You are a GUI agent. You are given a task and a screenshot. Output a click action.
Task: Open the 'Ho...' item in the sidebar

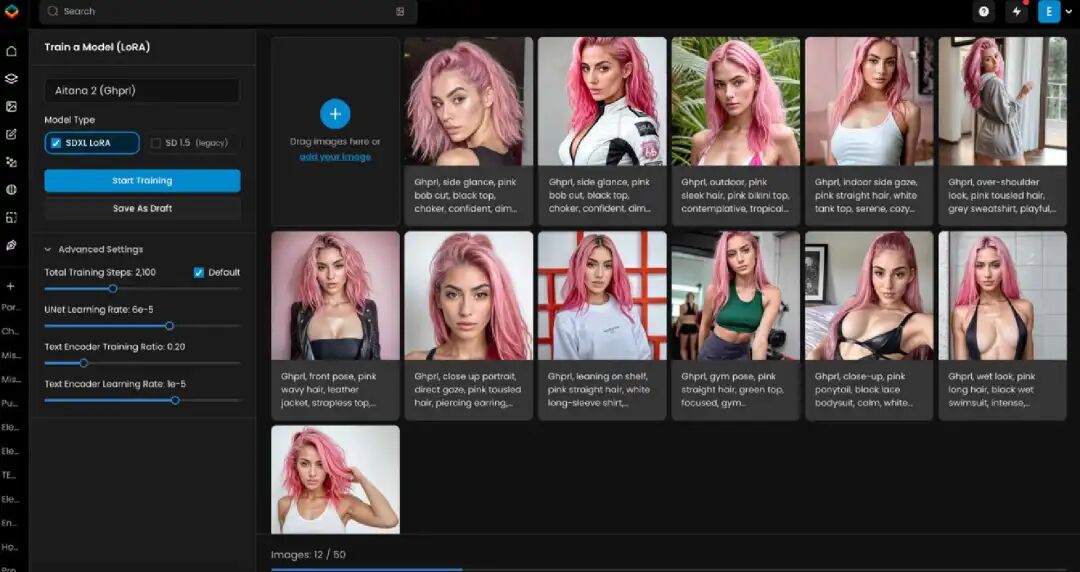point(10,547)
